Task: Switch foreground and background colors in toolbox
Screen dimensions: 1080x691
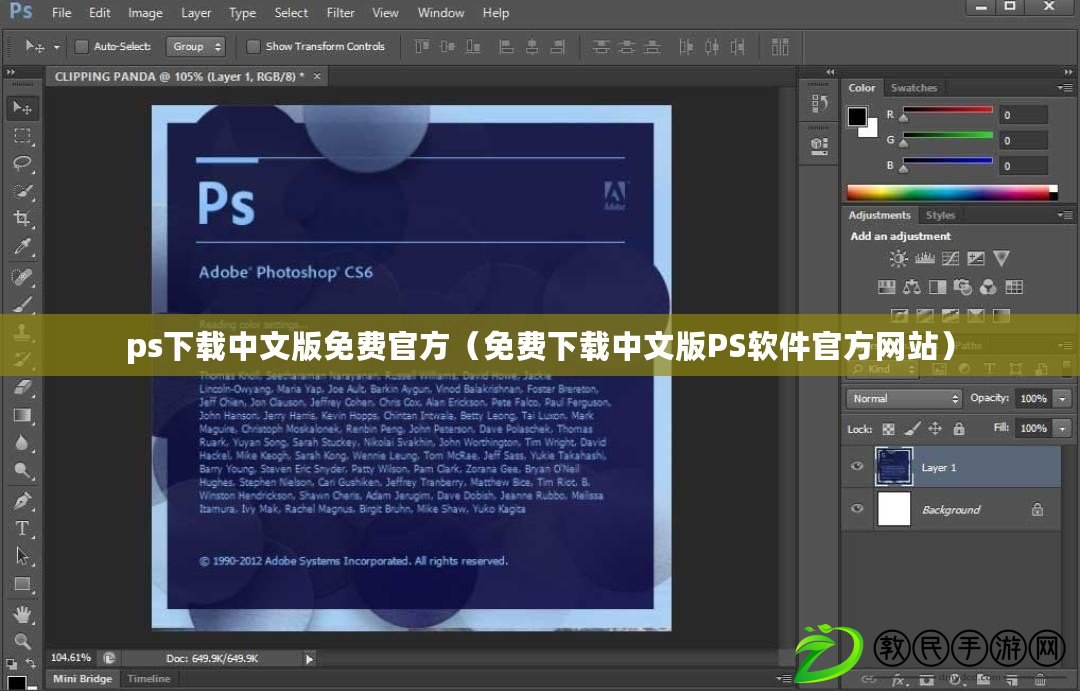Action: pos(30,663)
